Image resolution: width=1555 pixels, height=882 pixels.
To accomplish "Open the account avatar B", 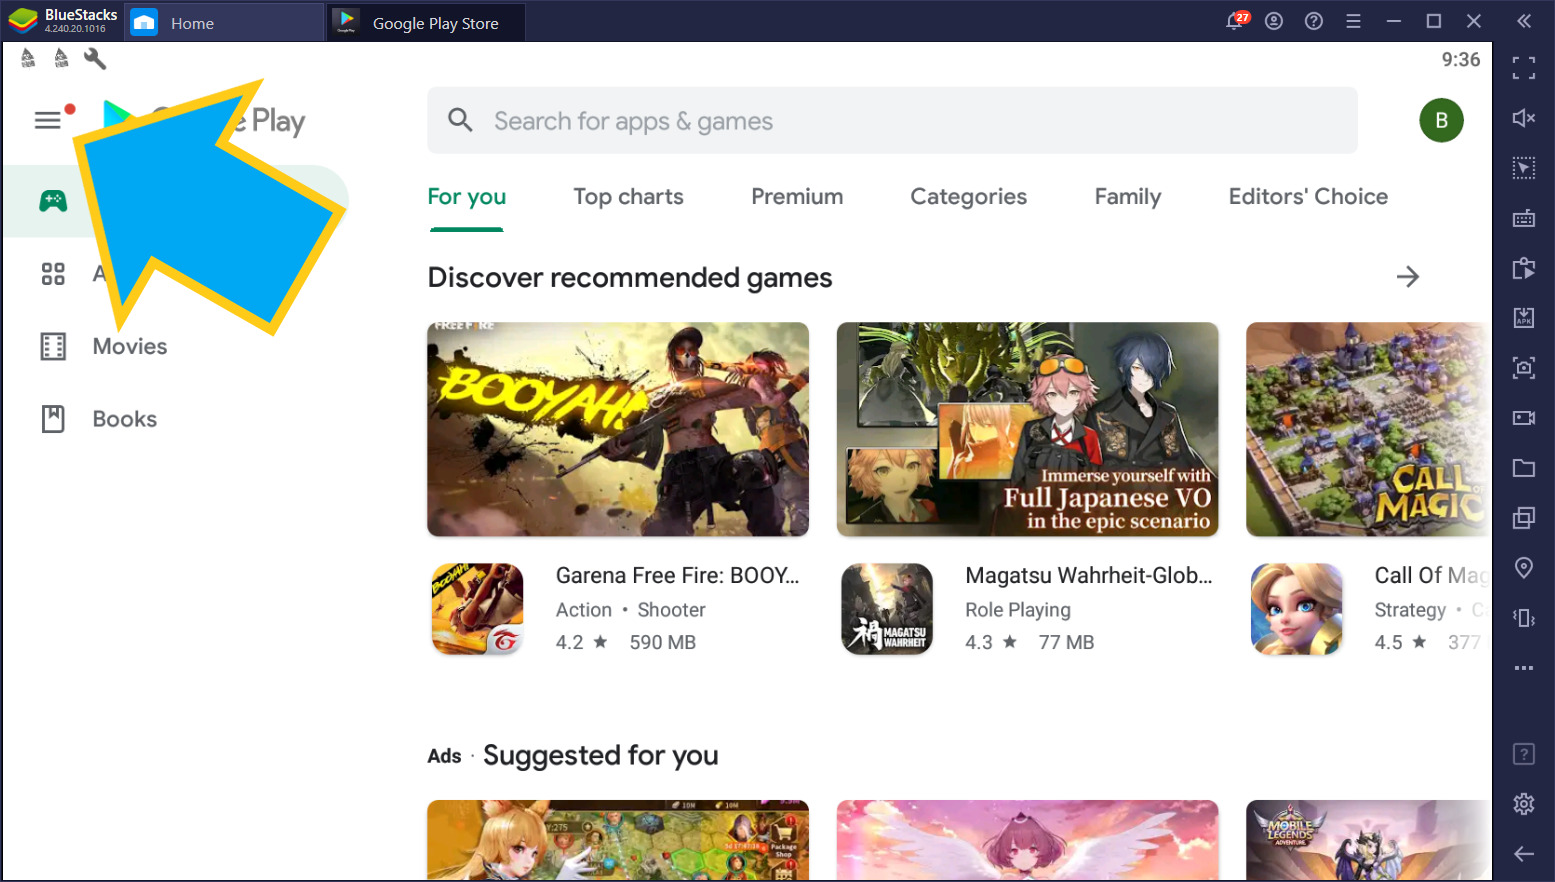I will point(1441,121).
